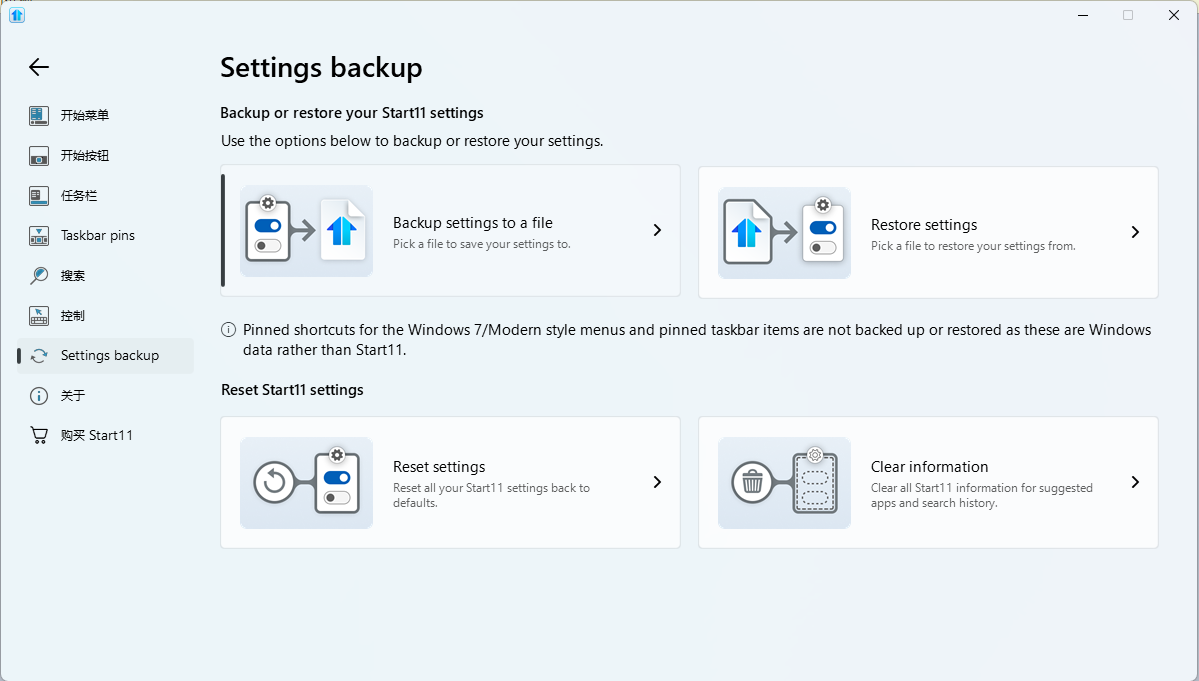Click the back arrow icon
This screenshot has width=1199, height=681.
coord(39,67)
